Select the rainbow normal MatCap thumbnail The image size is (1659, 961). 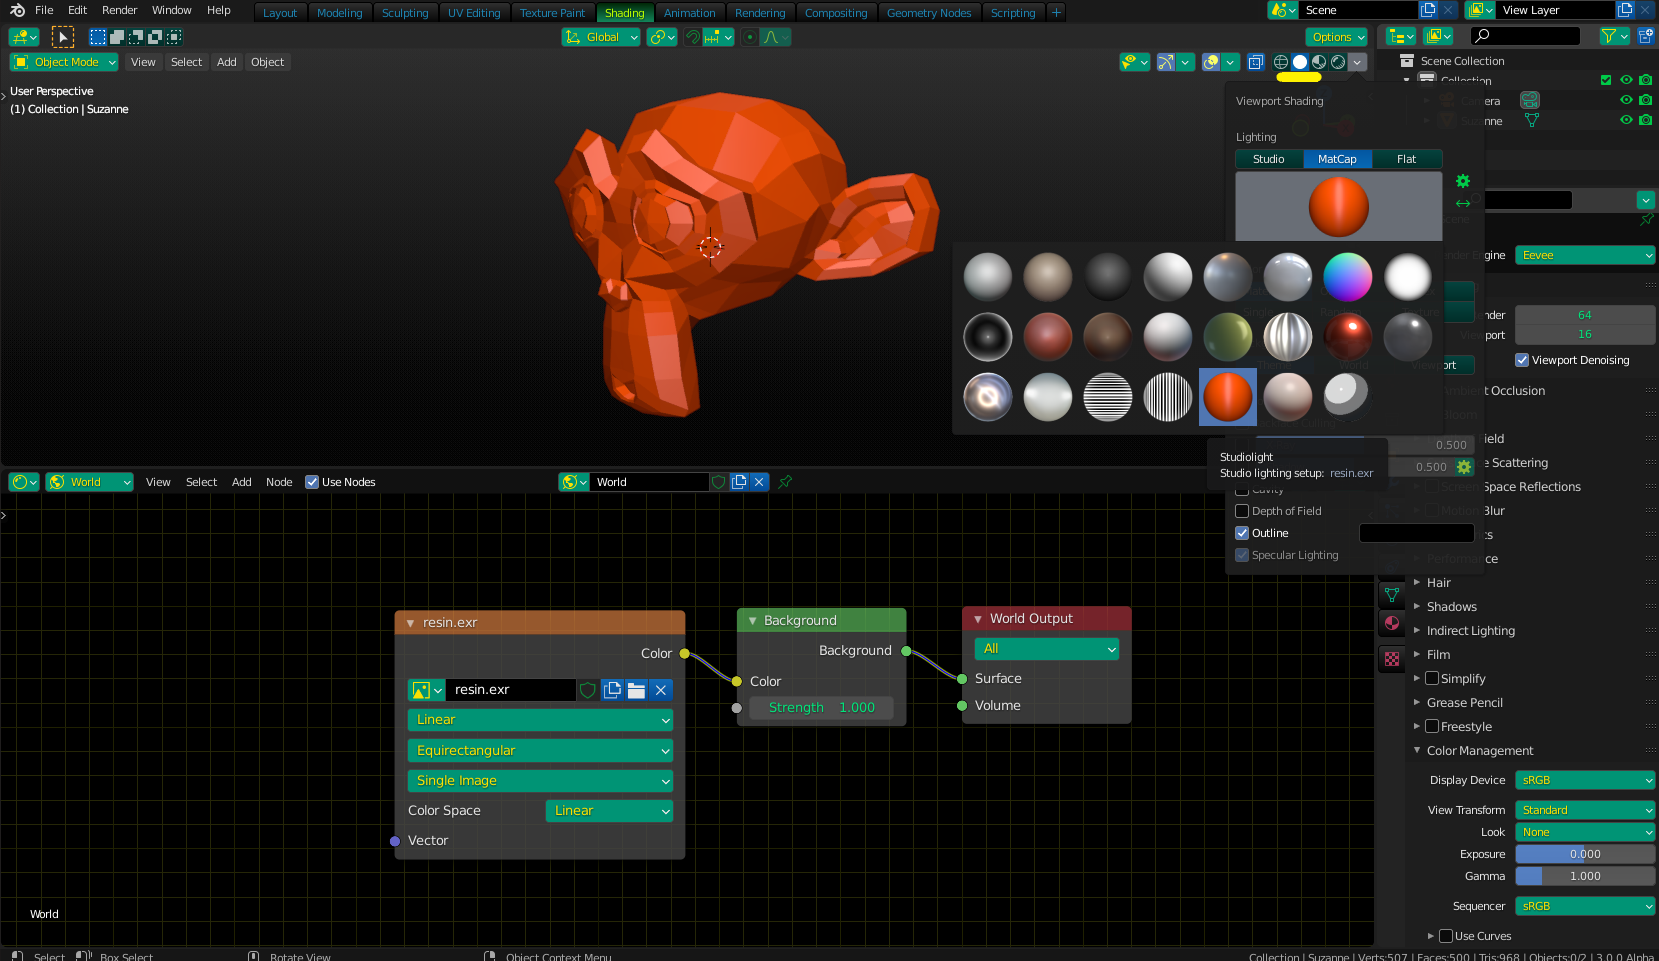coord(1348,277)
